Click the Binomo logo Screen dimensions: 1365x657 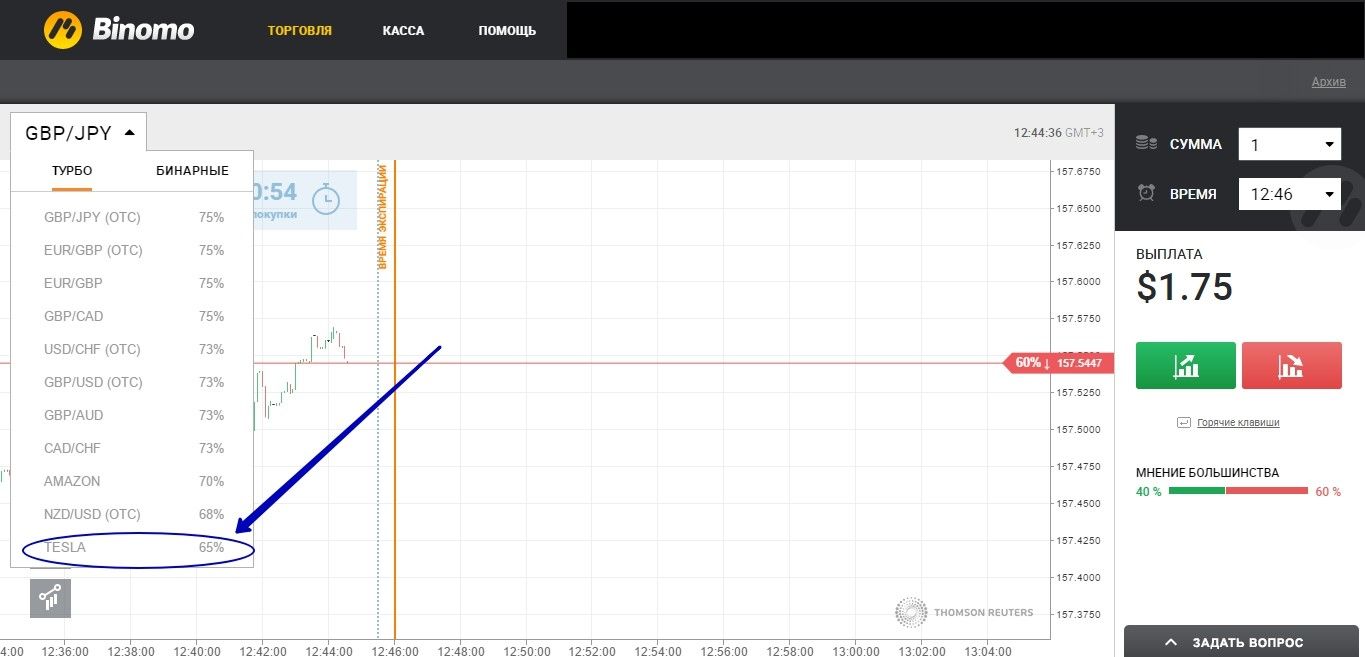pos(119,30)
